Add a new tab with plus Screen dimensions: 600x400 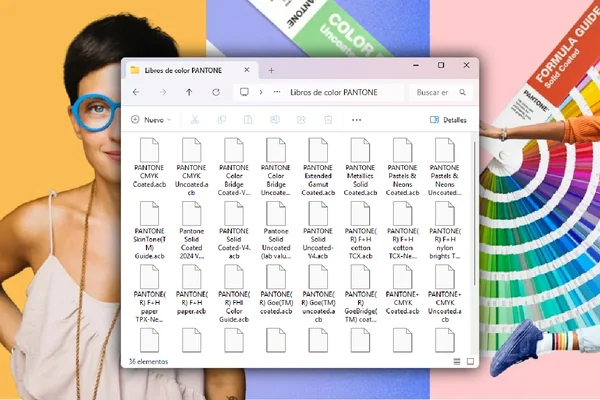point(271,70)
